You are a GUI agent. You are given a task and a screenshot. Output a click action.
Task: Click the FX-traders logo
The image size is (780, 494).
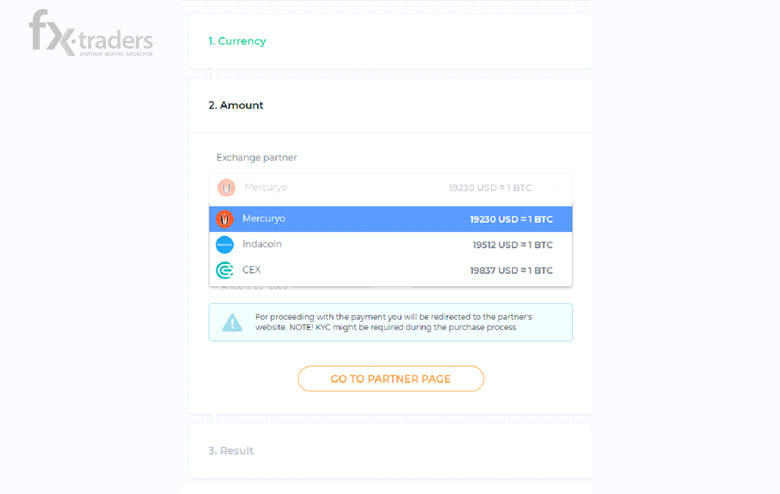point(91,33)
